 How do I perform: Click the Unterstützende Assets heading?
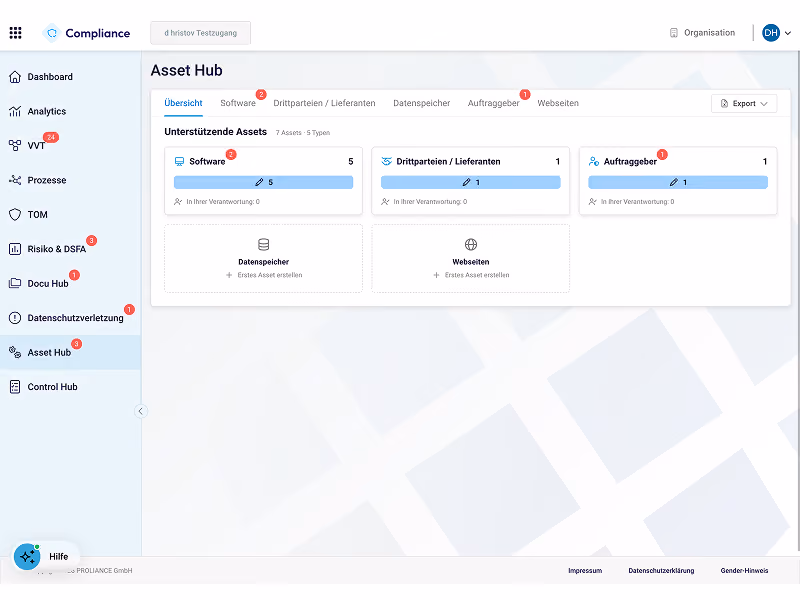point(215,132)
